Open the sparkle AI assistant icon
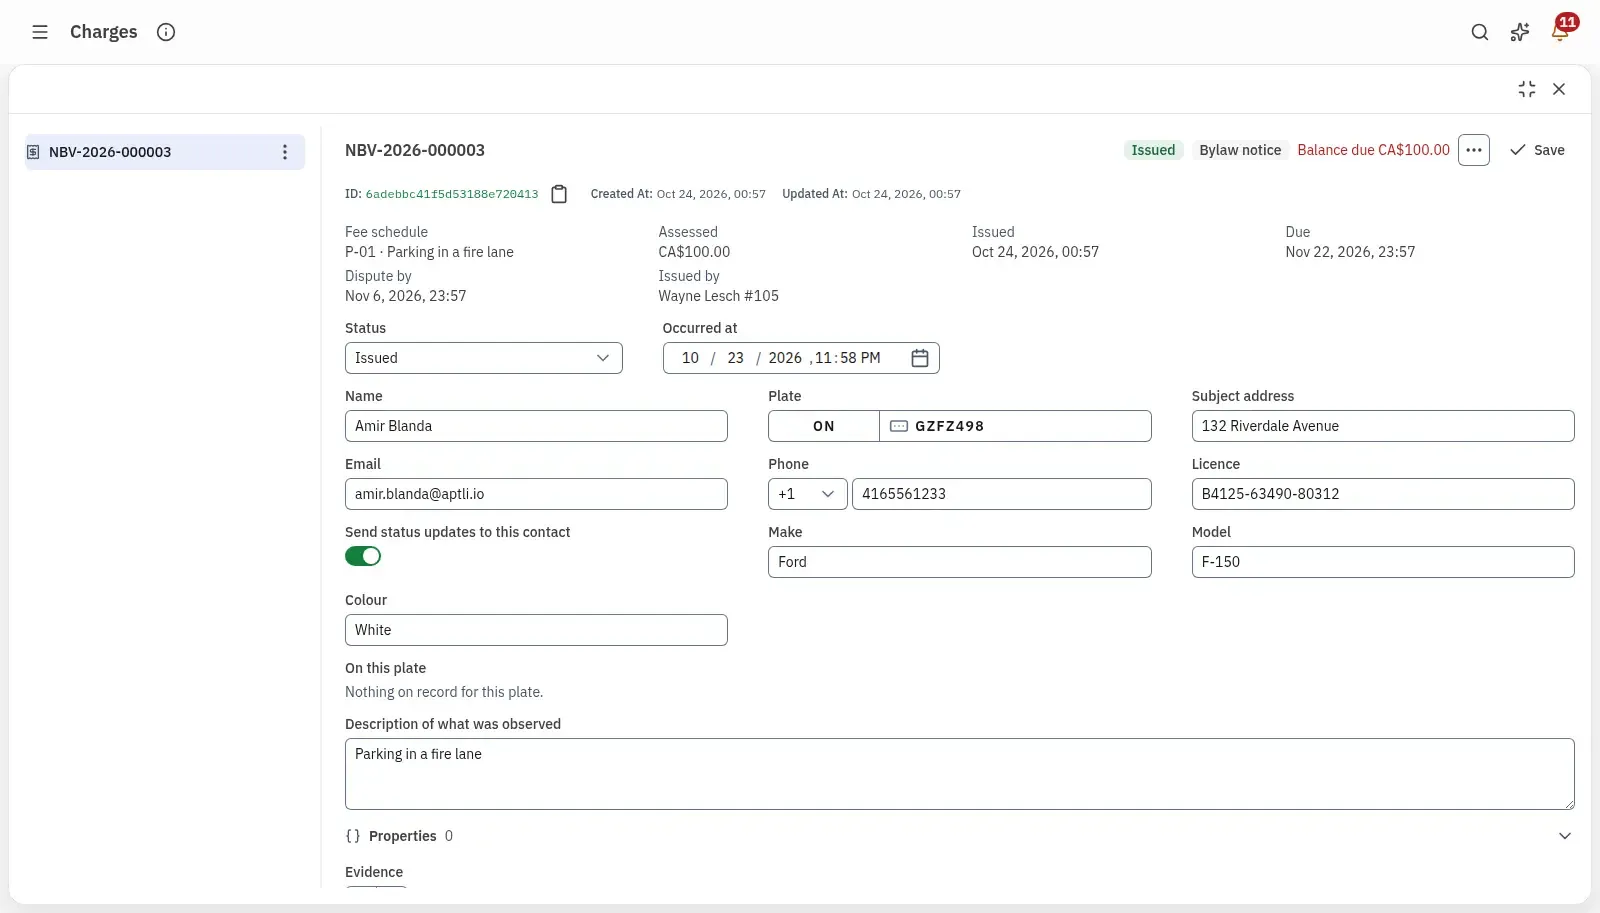Image resolution: width=1600 pixels, height=913 pixels. click(1520, 32)
